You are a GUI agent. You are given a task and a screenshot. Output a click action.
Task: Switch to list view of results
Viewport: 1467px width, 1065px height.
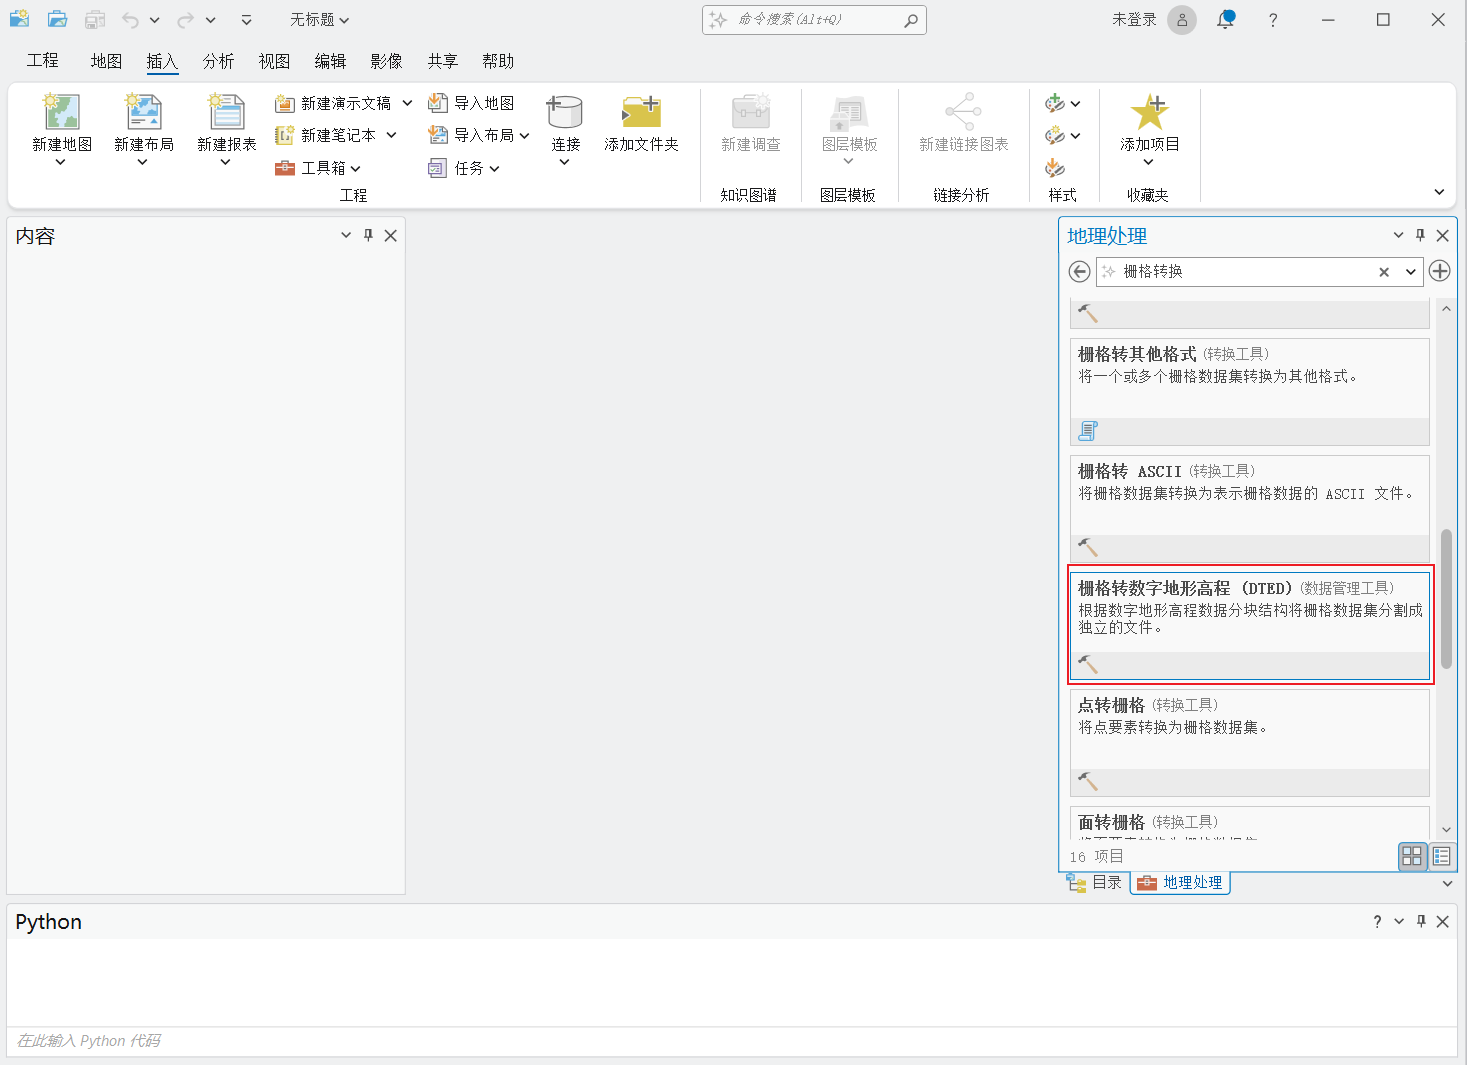tap(1441, 856)
